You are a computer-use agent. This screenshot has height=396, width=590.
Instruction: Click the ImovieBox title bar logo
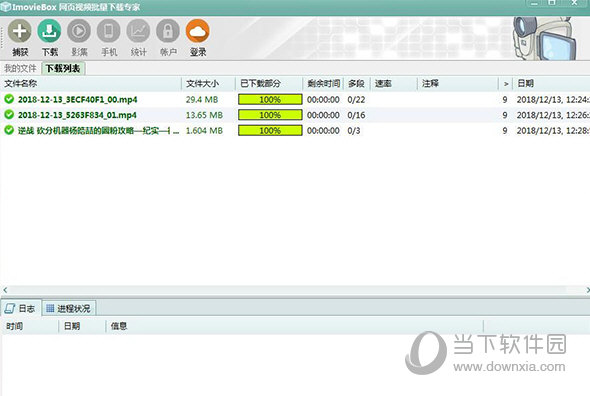pyautogui.click(x=5, y=7)
